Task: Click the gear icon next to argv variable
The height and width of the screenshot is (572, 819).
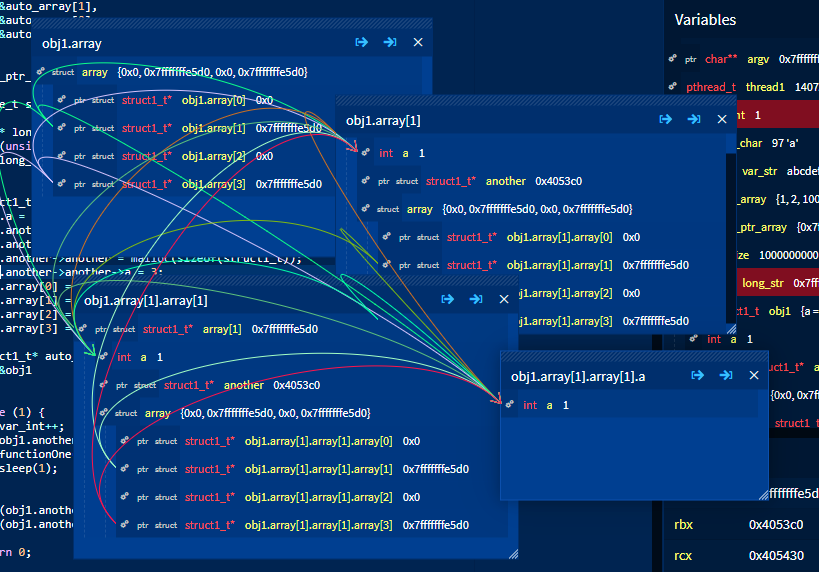Action: coord(672,59)
